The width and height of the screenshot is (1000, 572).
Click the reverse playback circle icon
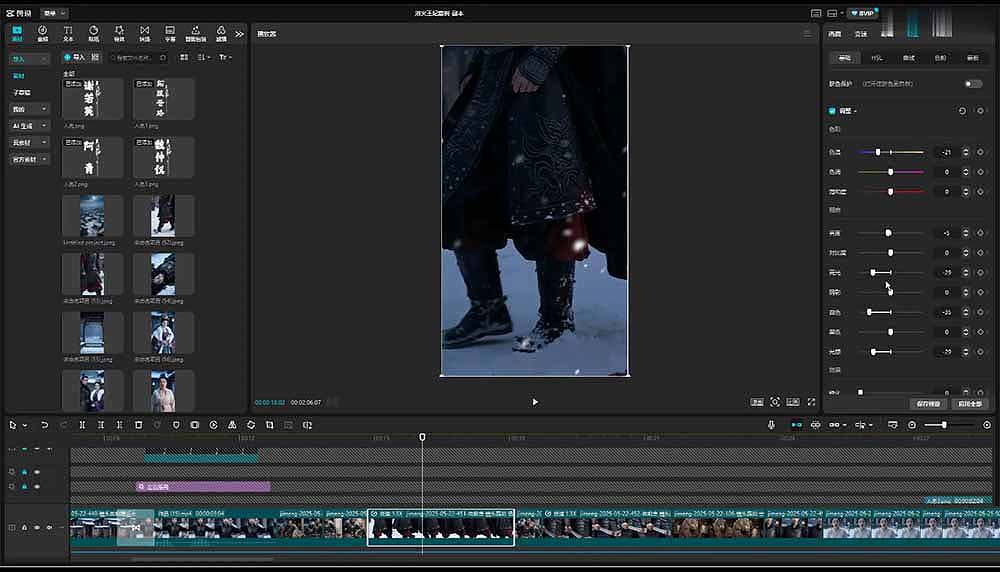[x=214, y=425]
